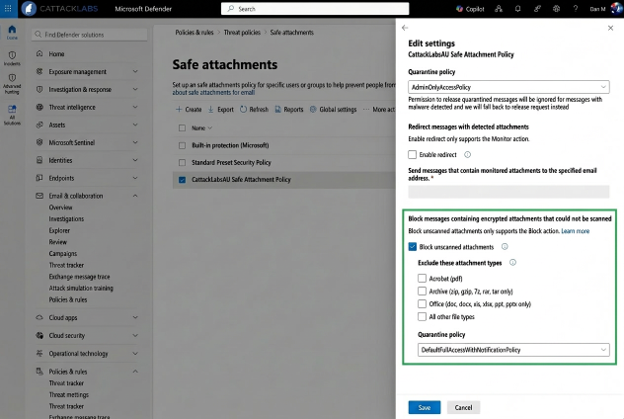The width and height of the screenshot is (624, 419).
Task: Open Campaigns under Email & collaboration
Action: point(63,253)
